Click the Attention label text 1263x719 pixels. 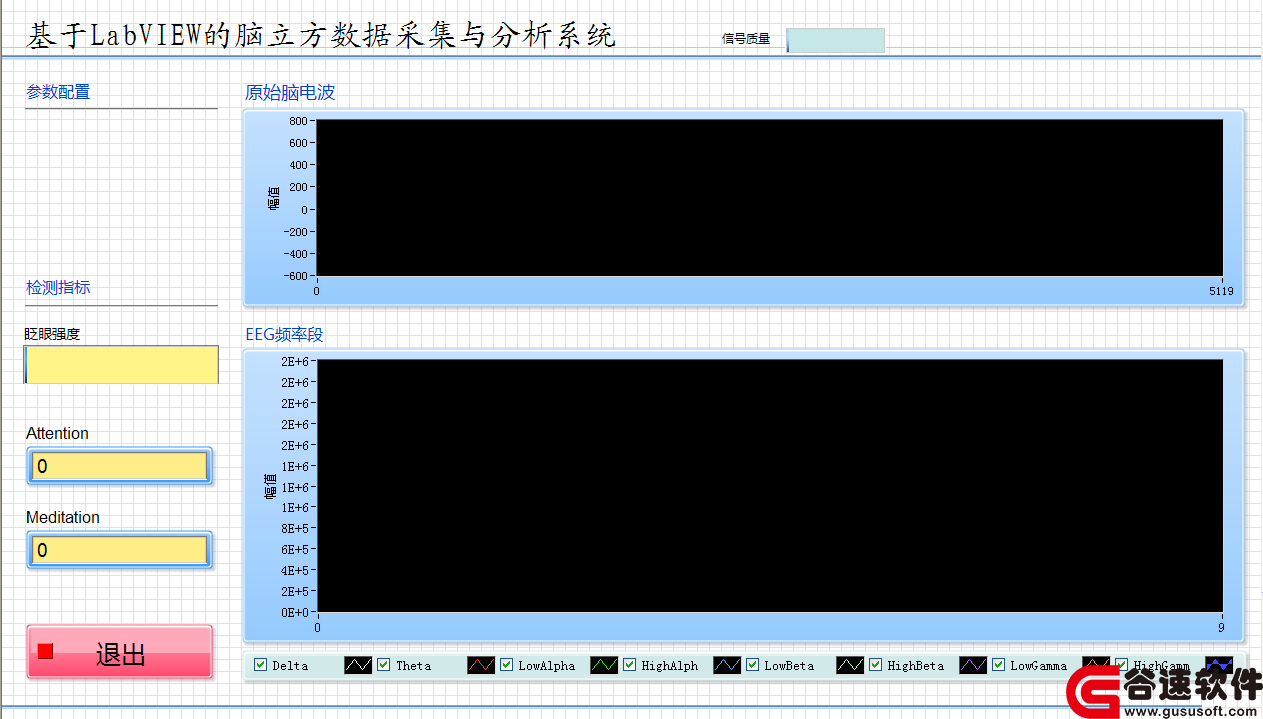click(x=57, y=433)
